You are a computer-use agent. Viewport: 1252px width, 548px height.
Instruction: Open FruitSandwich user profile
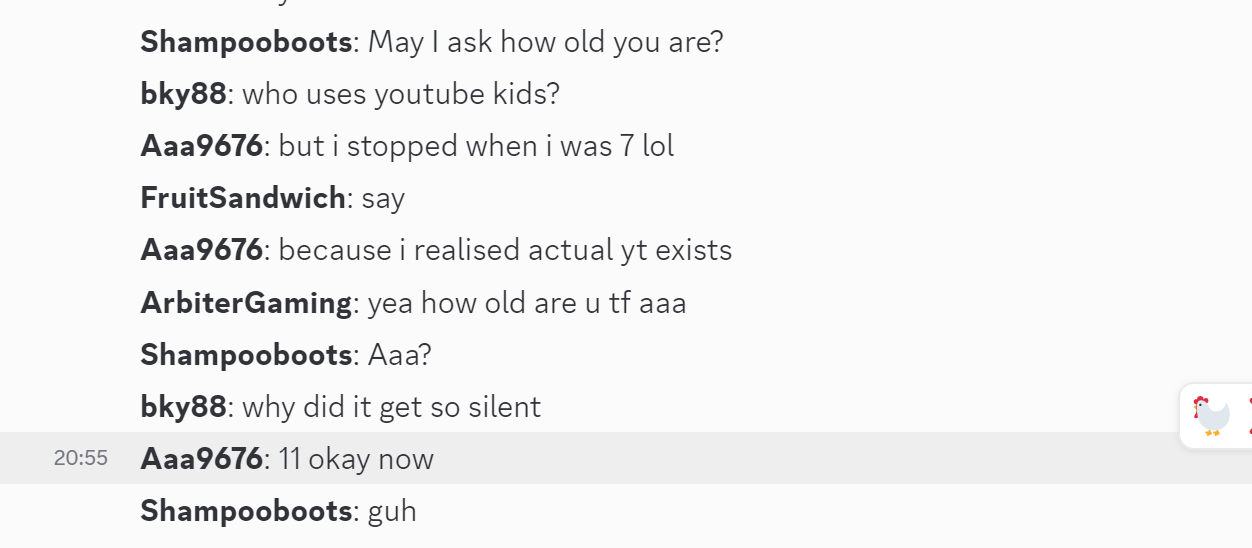243,198
